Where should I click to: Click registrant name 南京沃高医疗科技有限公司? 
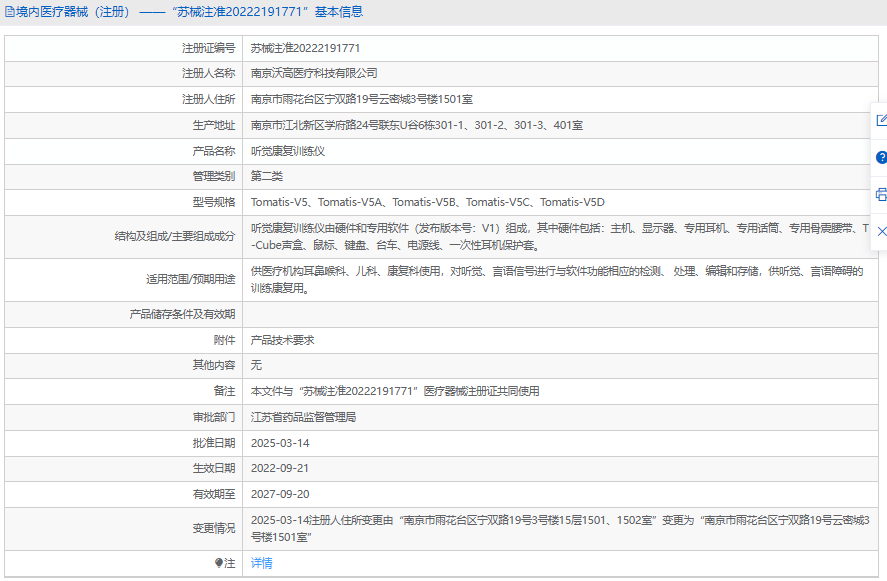[x=314, y=73]
